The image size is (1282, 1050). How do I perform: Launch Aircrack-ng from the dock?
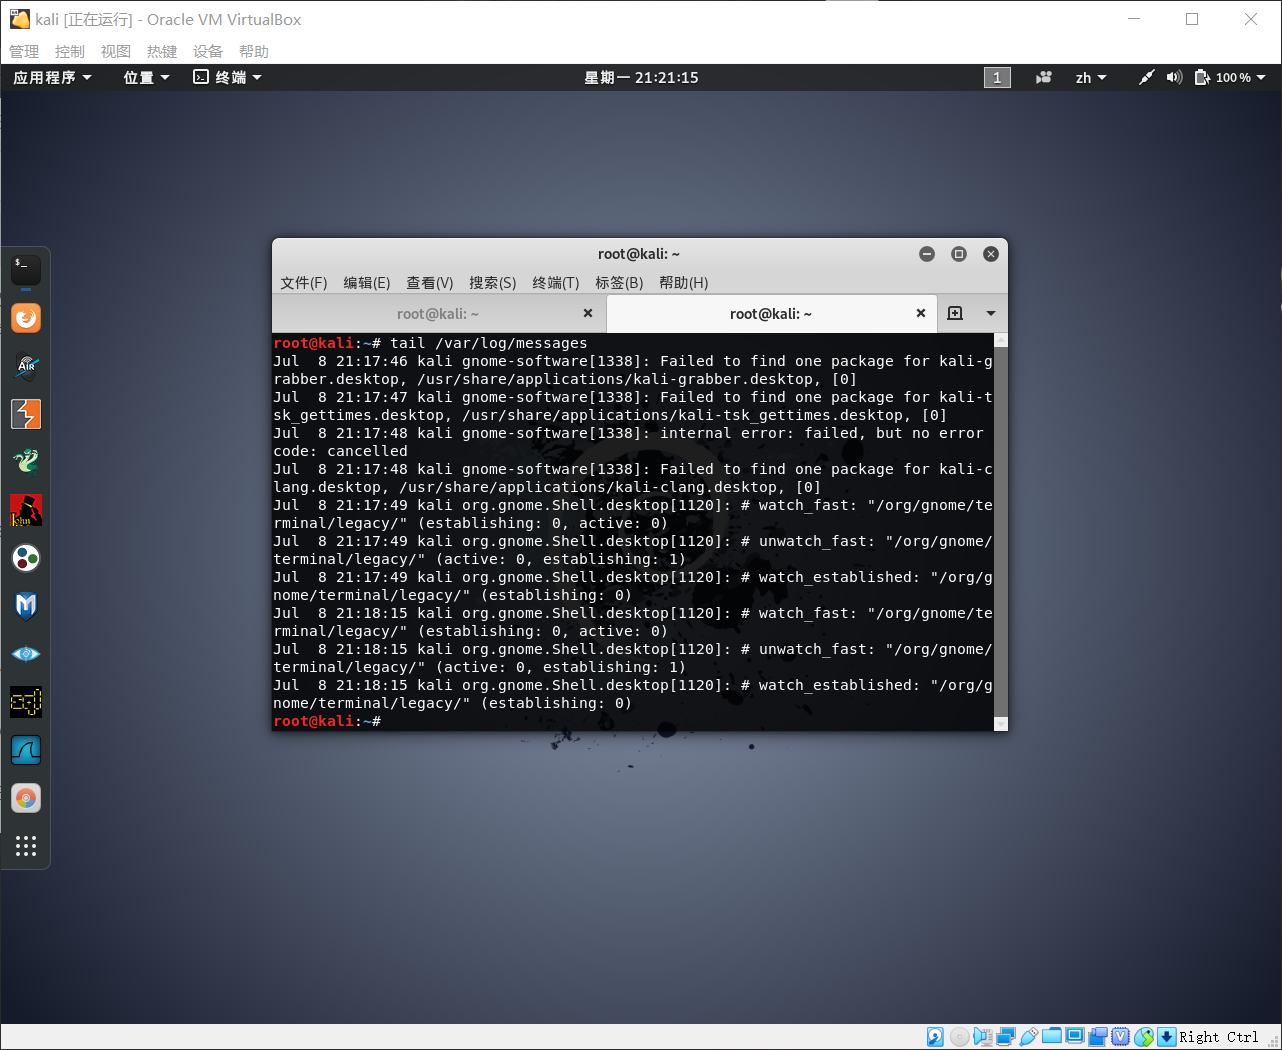[x=25, y=366]
